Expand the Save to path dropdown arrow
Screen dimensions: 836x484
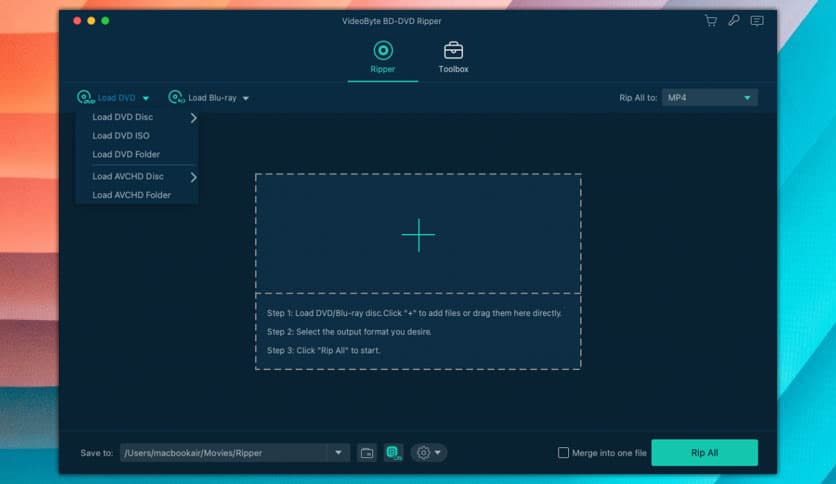338,453
